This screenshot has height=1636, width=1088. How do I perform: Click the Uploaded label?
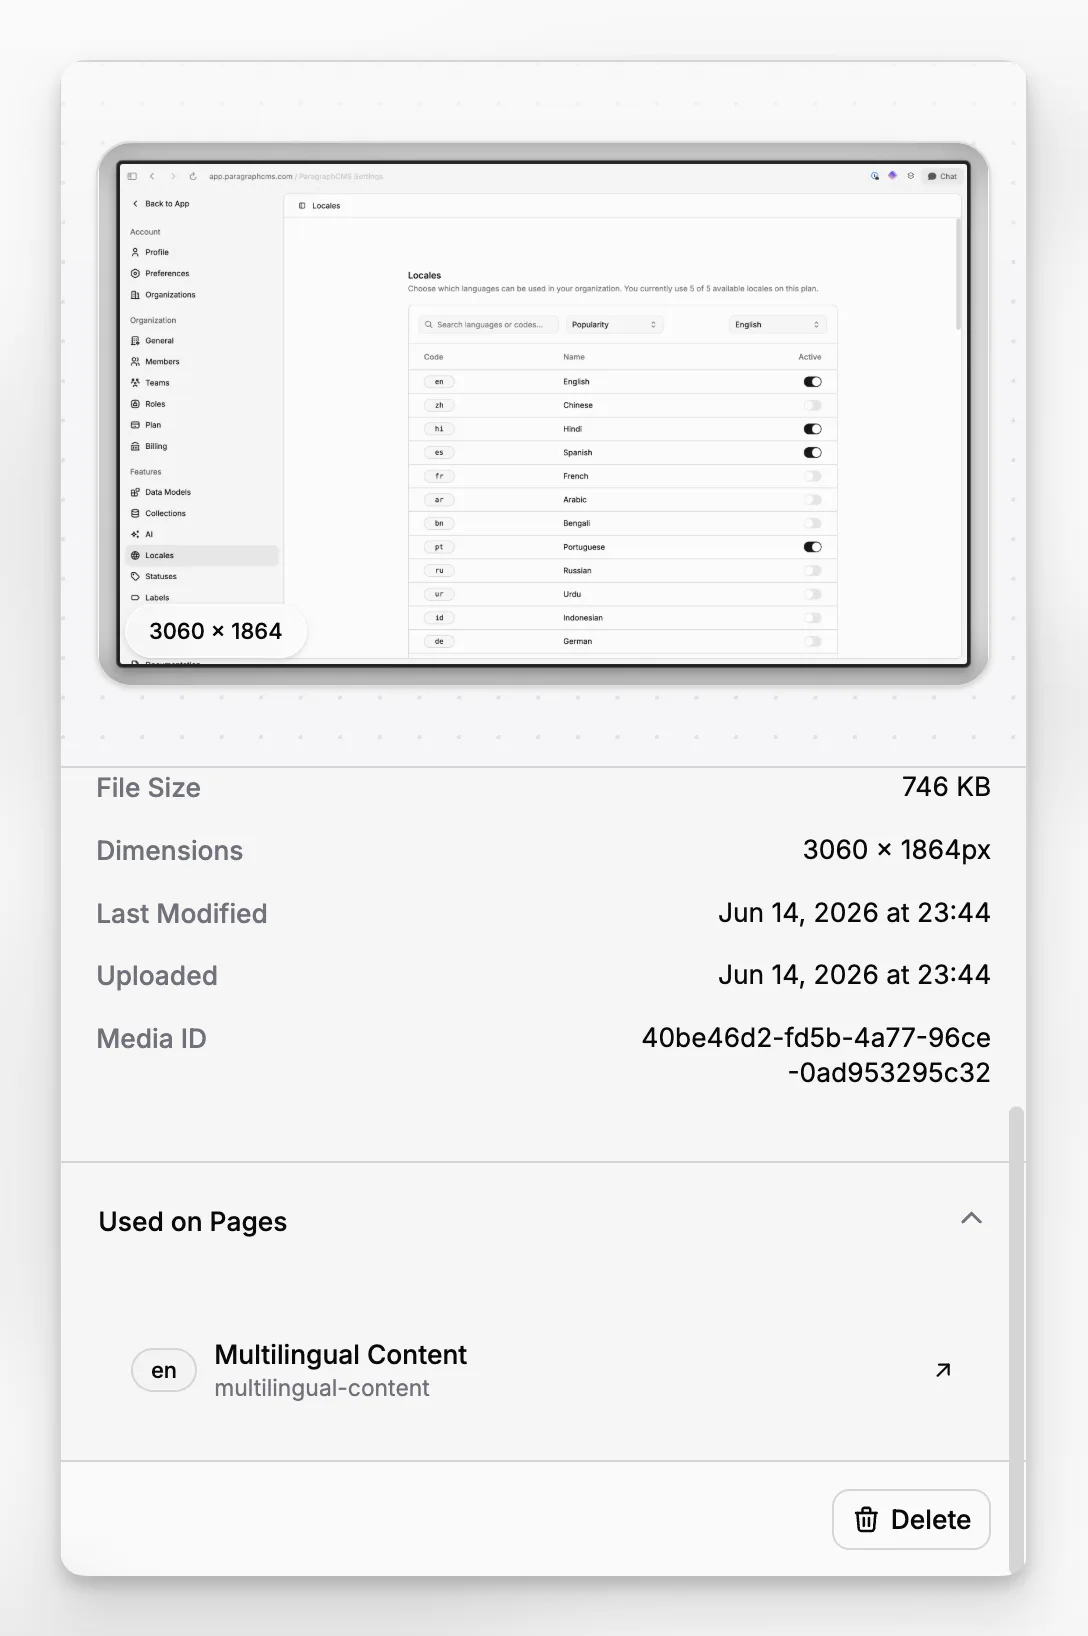click(x=157, y=976)
